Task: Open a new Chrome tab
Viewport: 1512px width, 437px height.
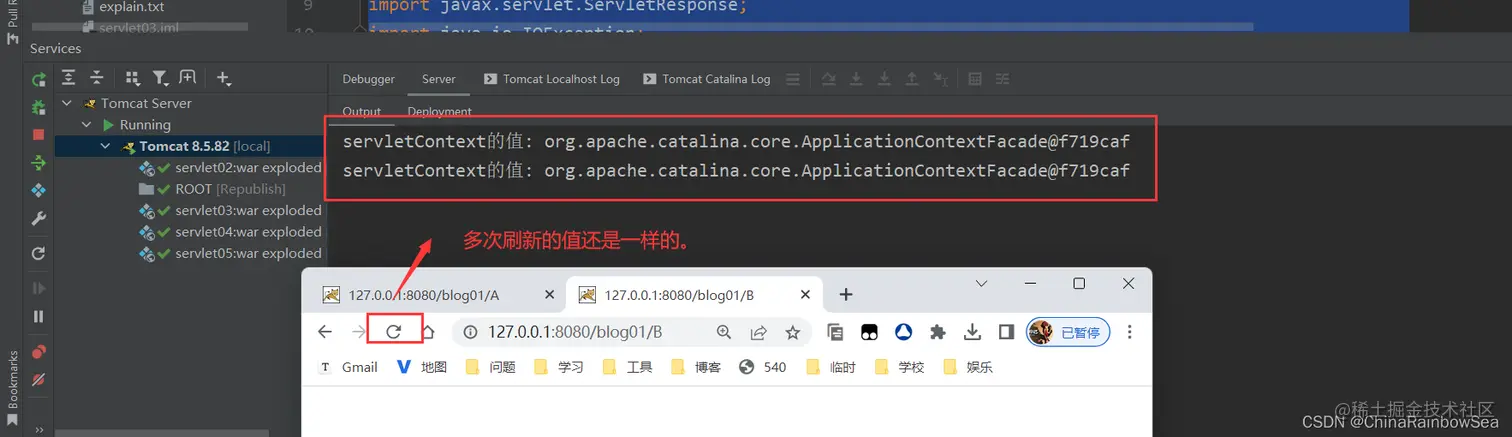Action: click(x=846, y=295)
